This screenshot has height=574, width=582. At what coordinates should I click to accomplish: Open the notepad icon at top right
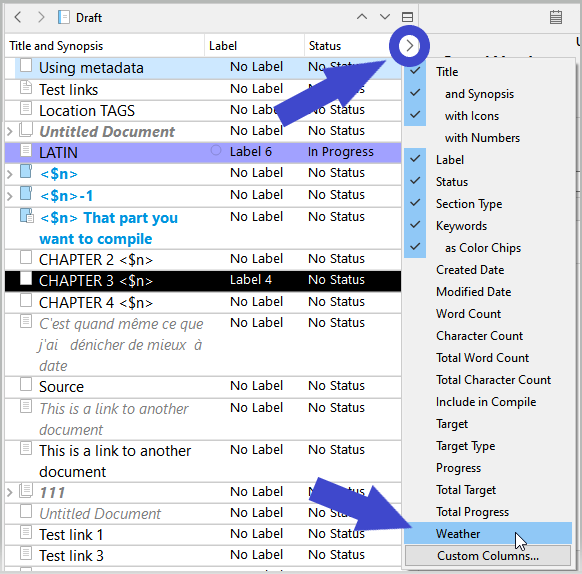click(556, 17)
